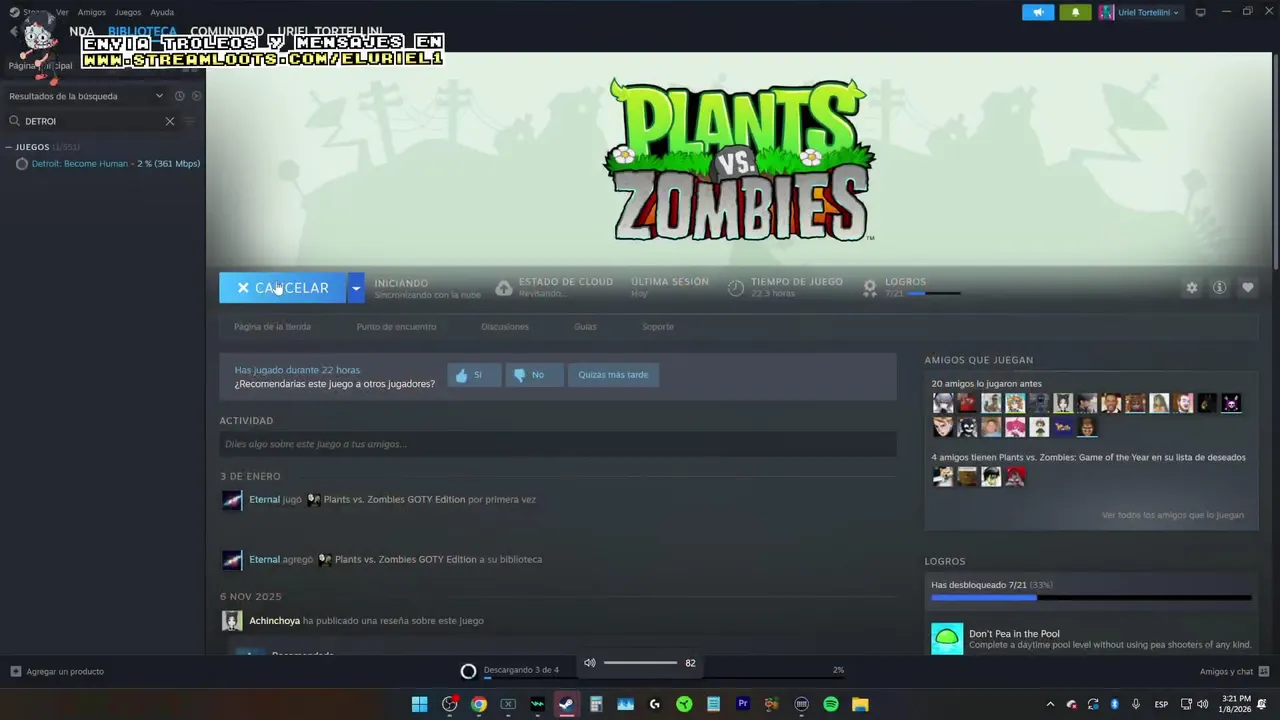The height and width of the screenshot is (720, 1280).
Task: Click the play time clock icon
Action: point(736,288)
